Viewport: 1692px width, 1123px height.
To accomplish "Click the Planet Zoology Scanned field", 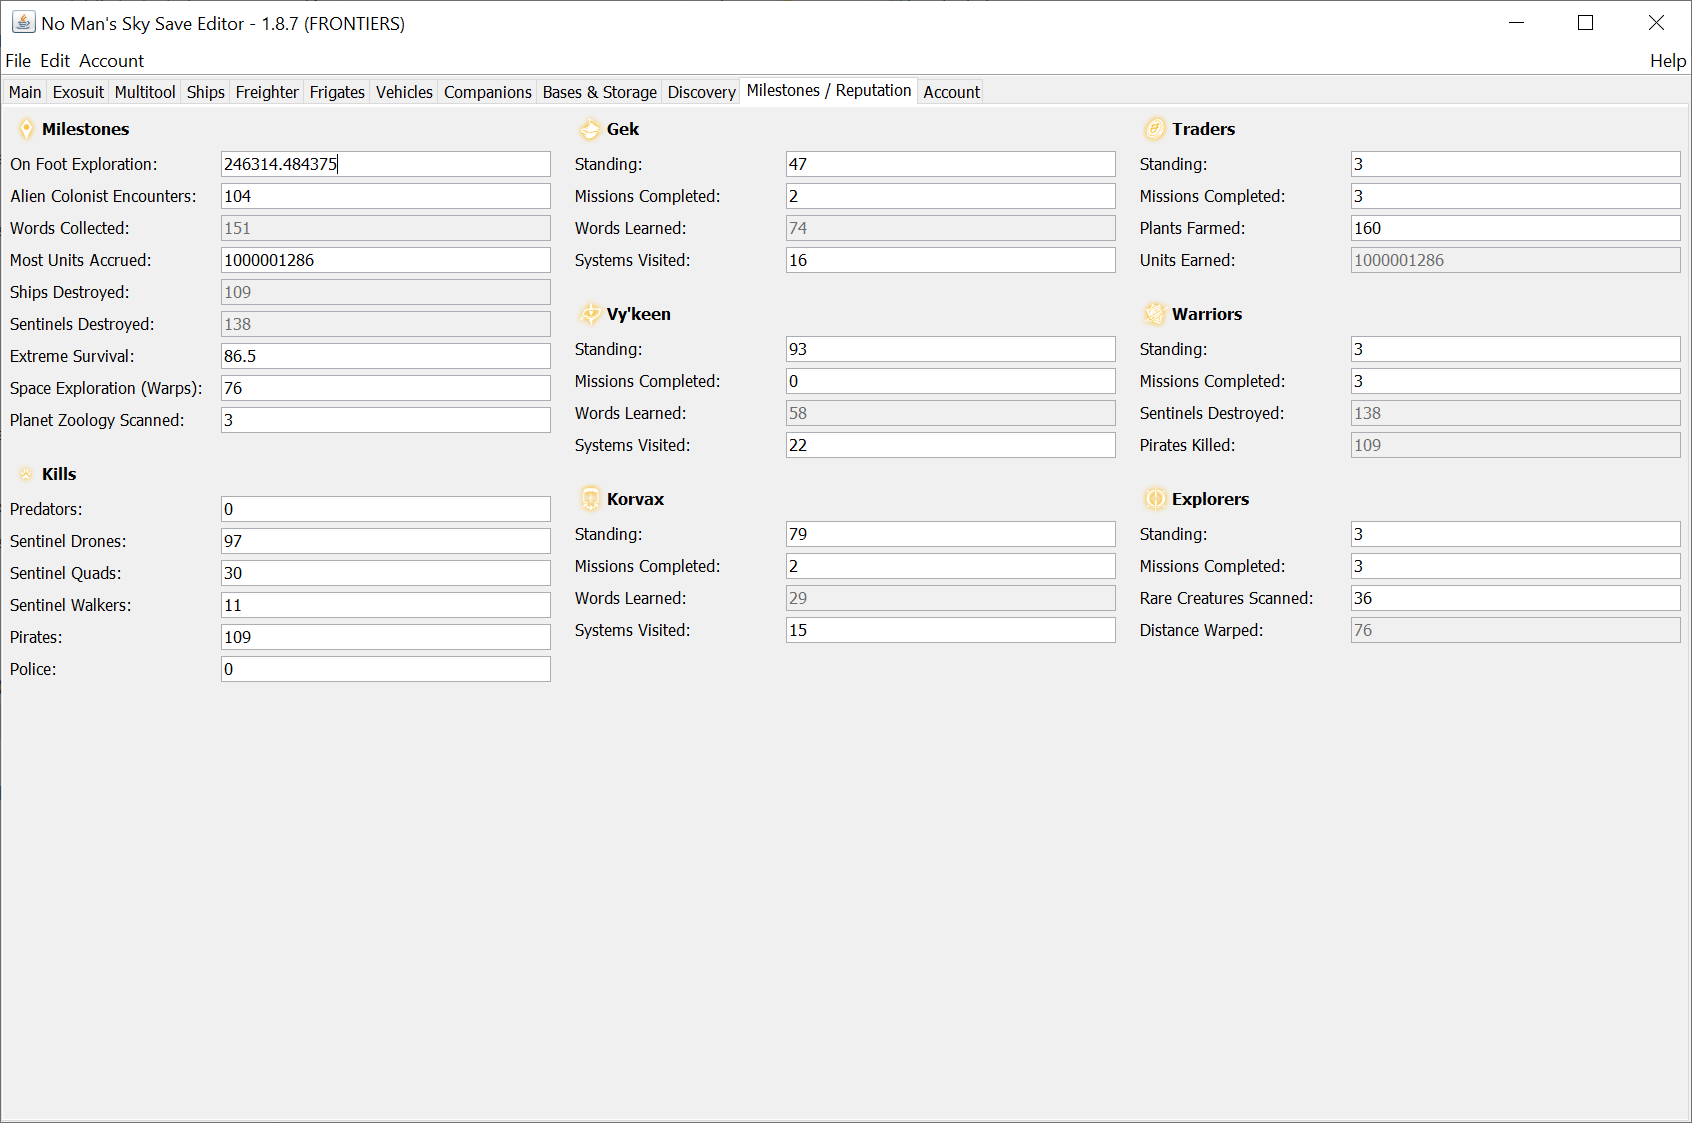I will (x=385, y=420).
